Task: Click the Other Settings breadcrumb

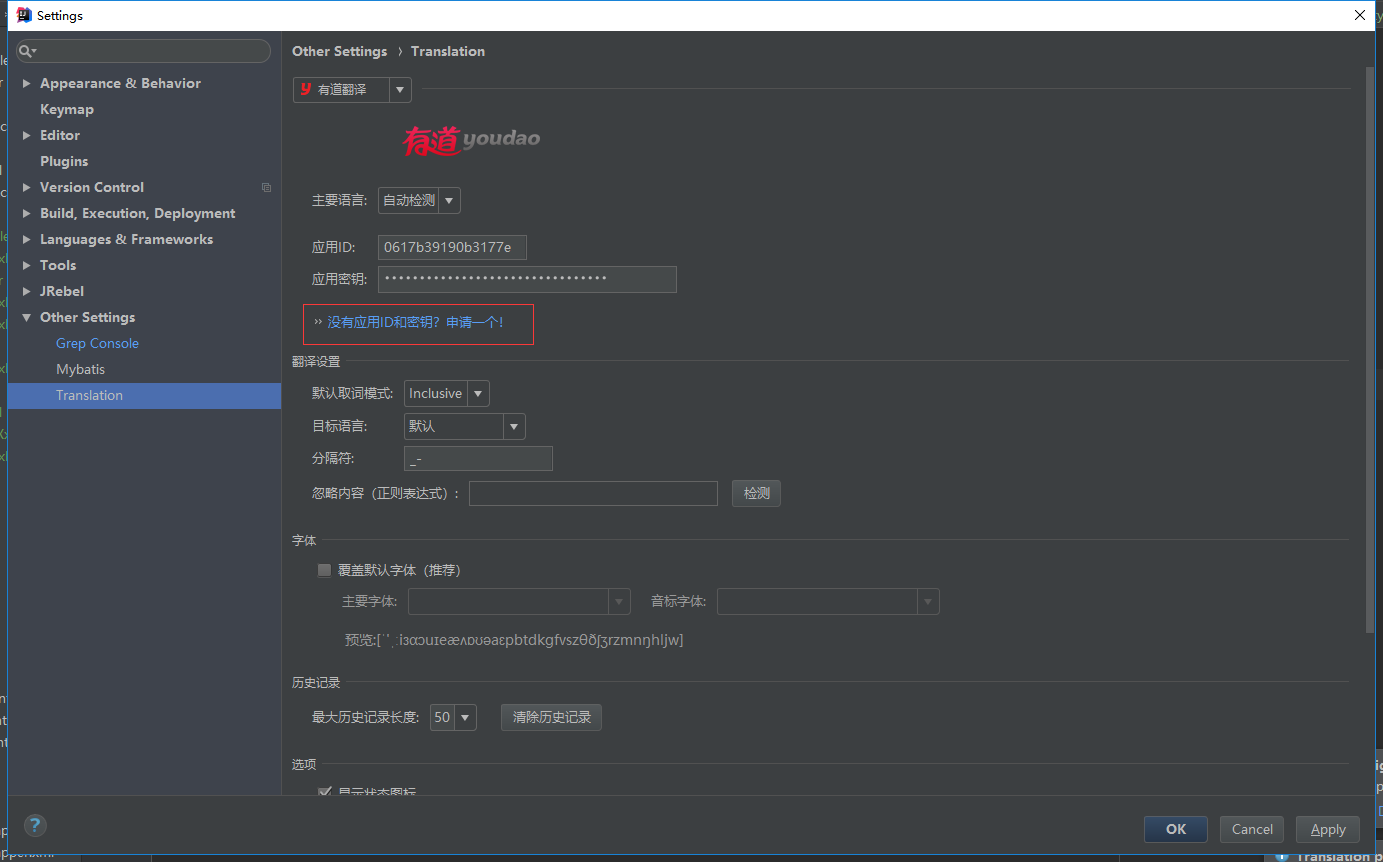Action: (x=339, y=51)
